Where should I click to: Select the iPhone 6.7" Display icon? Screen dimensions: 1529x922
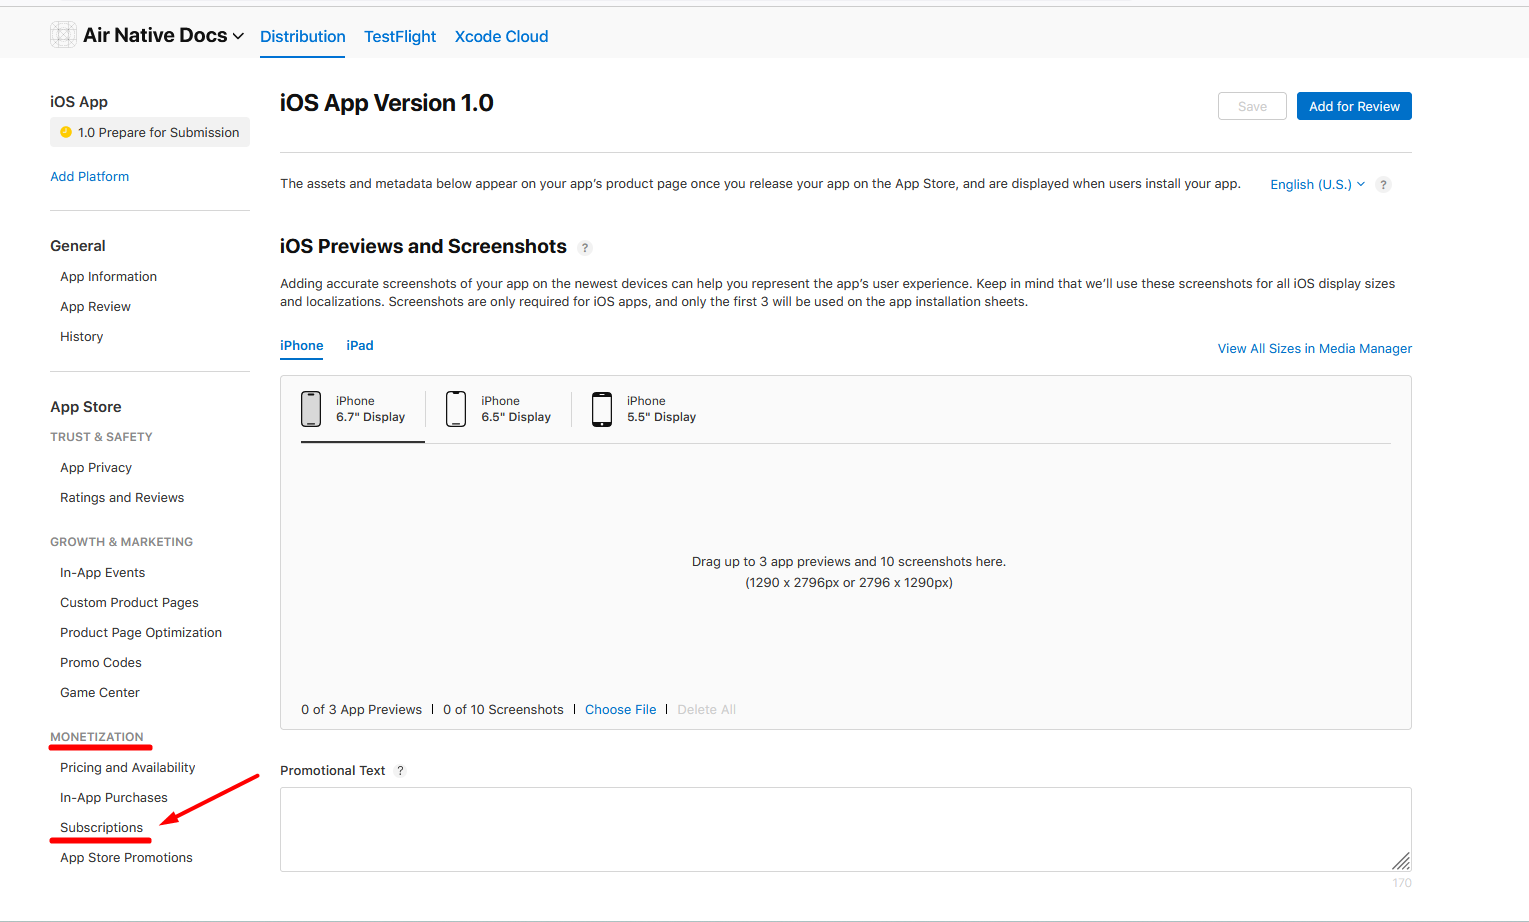click(x=311, y=409)
